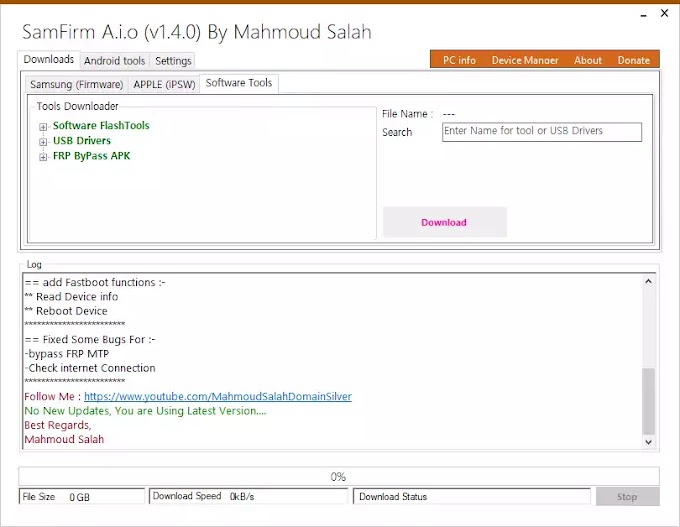The height and width of the screenshot is (527, 680).
Task: Click the File Size 0 GB field
Action: coord(81,497)
